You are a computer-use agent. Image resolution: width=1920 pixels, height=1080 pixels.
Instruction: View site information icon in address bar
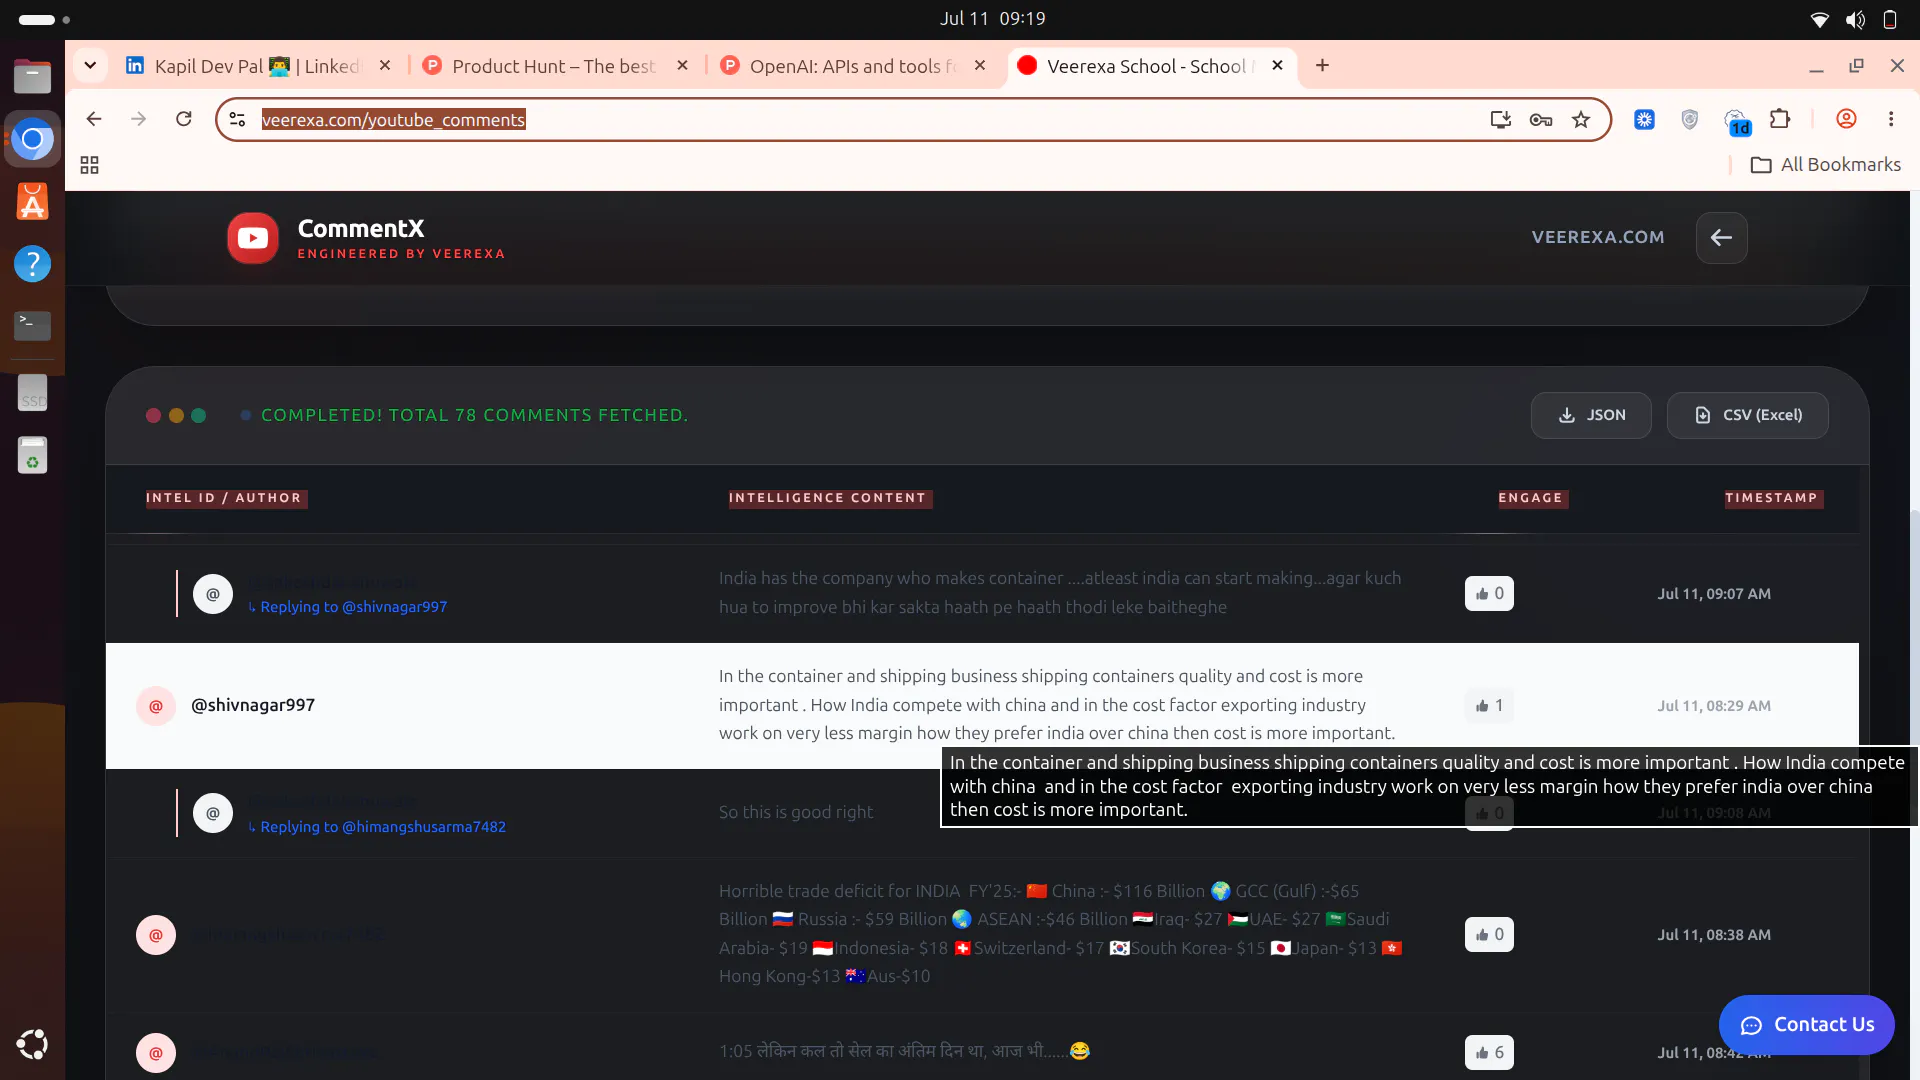[x=238, y=119]
